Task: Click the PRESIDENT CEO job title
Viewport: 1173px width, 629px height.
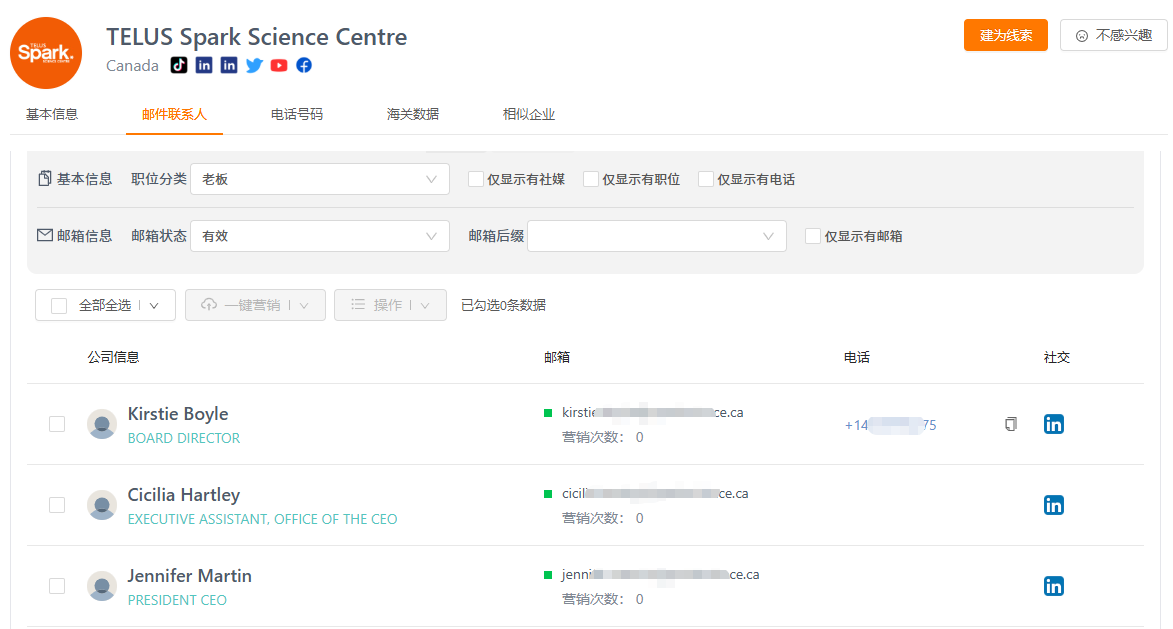Action: pos(177,599)
